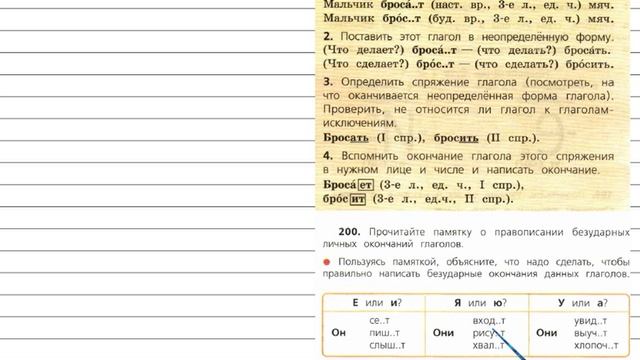Click the question "(Что делает?)" in step 2
The width and height of the screenshot is (640, 360).
[x=363, y=50]
